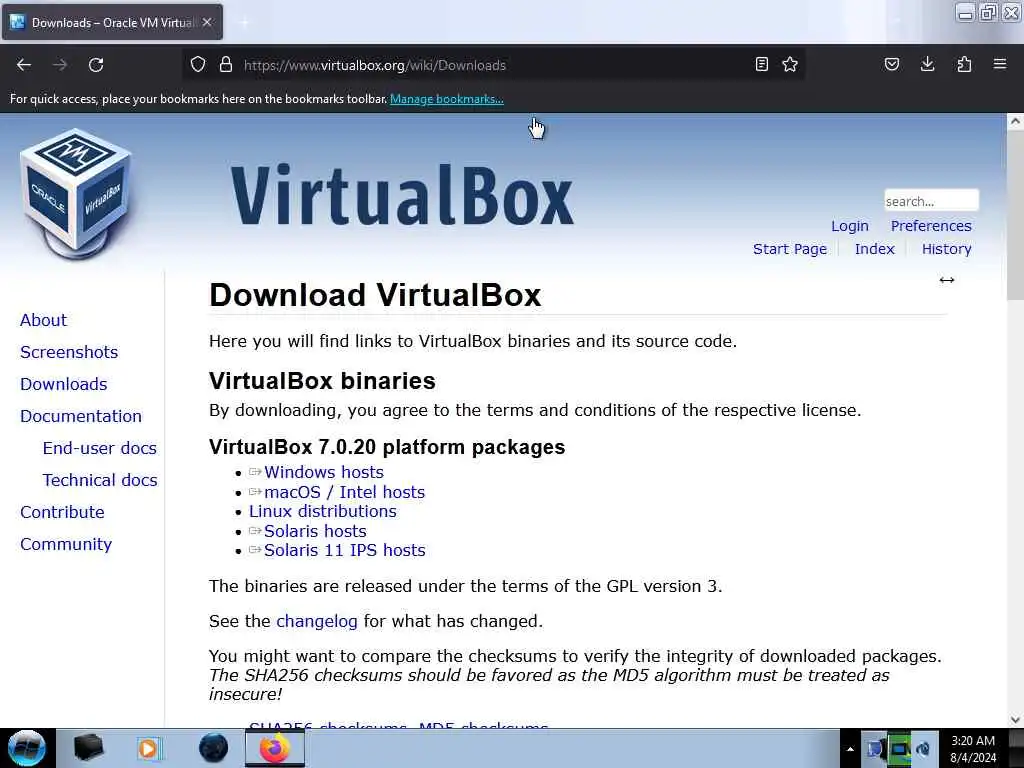The height and width of the screenshot is (768, 1024).
Task: Open the tracking protection shield icon
Action: (198, 65)
